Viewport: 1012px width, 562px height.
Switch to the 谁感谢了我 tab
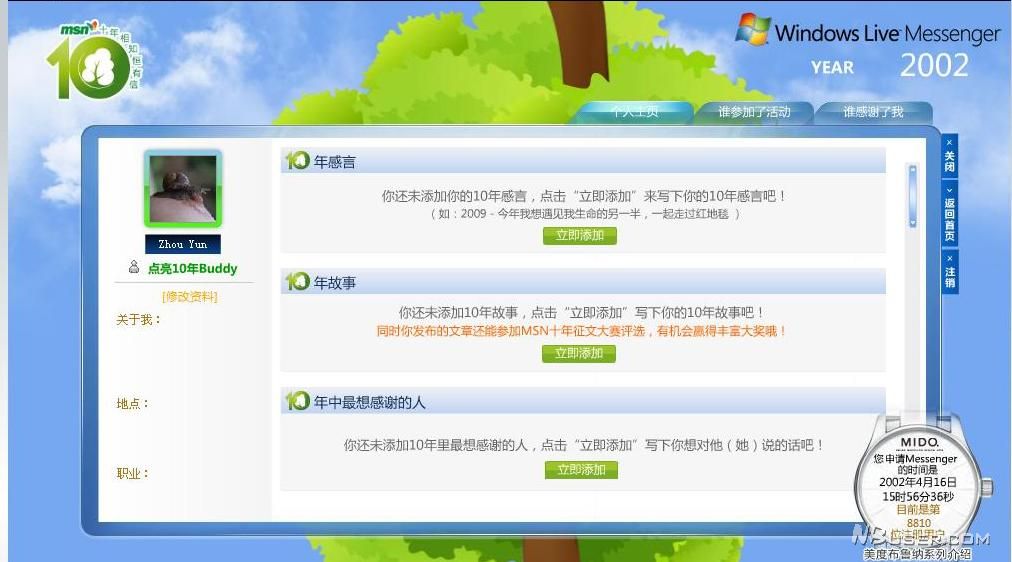tap(873, 112)
